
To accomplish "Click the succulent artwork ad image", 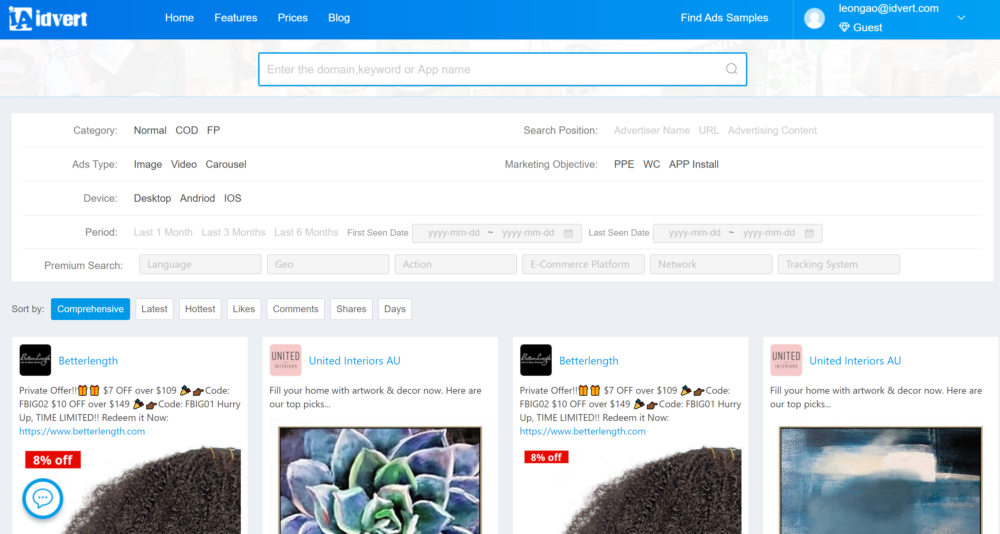I will coord(379,480).
